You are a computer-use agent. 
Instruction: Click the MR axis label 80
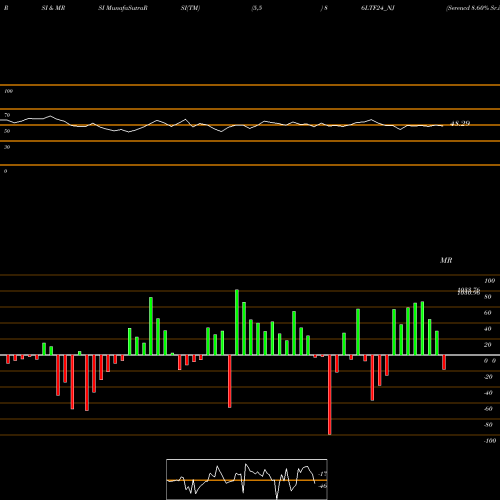(x=488, y=297)
